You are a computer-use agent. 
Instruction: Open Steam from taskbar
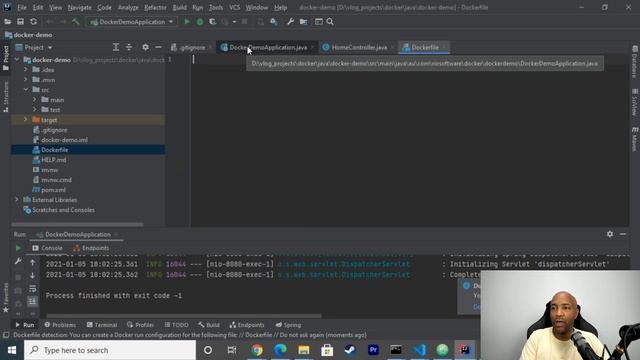point(350,350)
